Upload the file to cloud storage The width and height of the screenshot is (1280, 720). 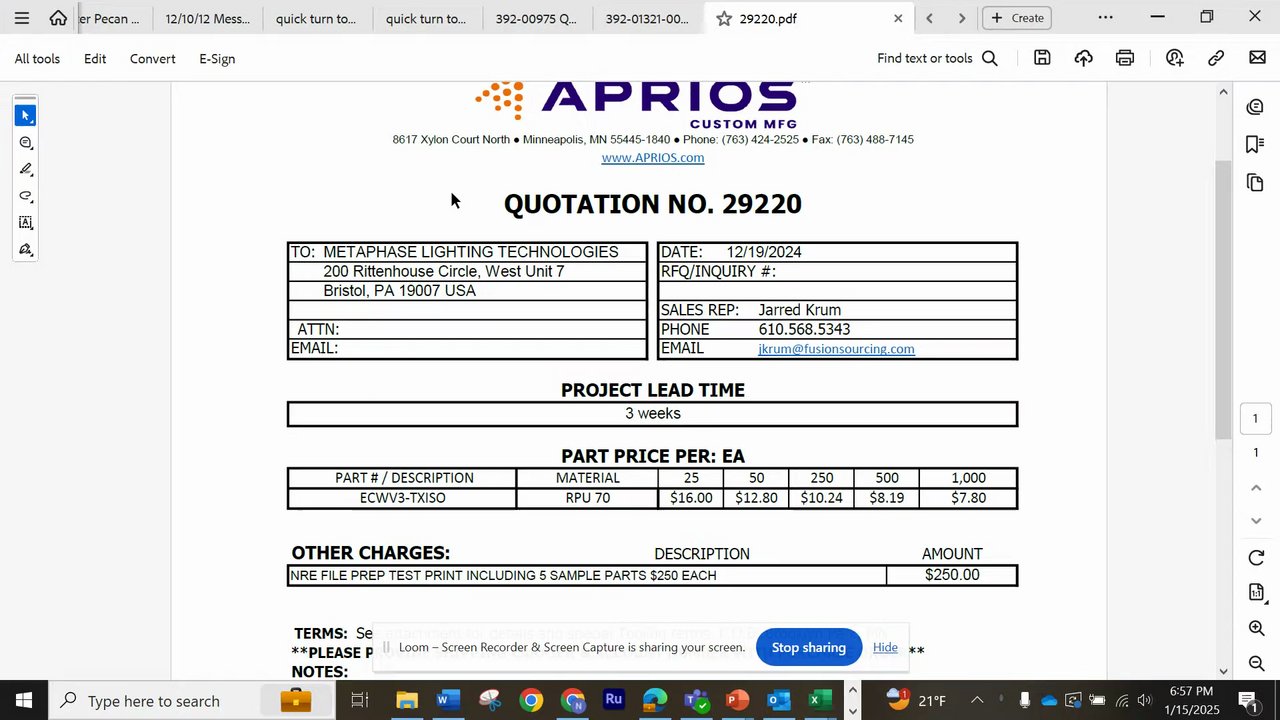(x=1083, y=58)
